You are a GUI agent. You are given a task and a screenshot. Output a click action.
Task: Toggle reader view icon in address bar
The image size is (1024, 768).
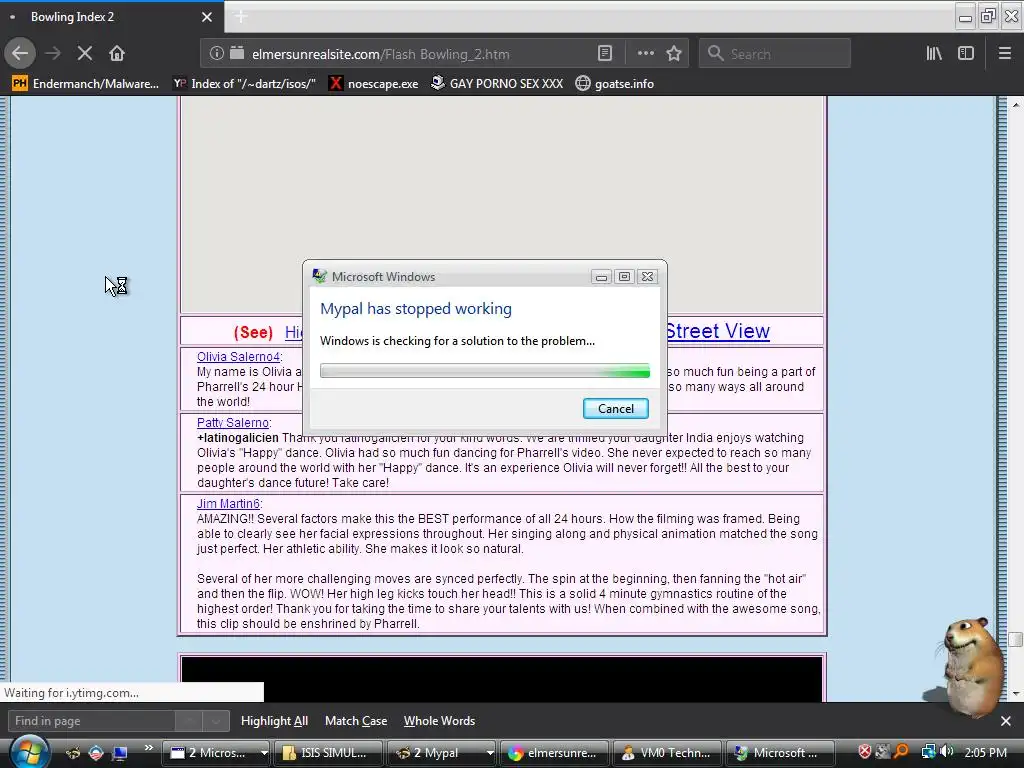pyautogui.click(x=605, y=54)
